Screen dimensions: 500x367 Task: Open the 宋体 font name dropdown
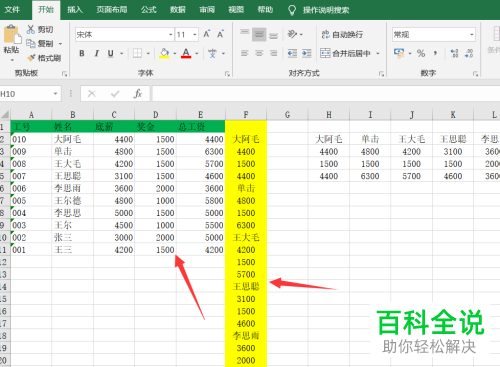171,34
